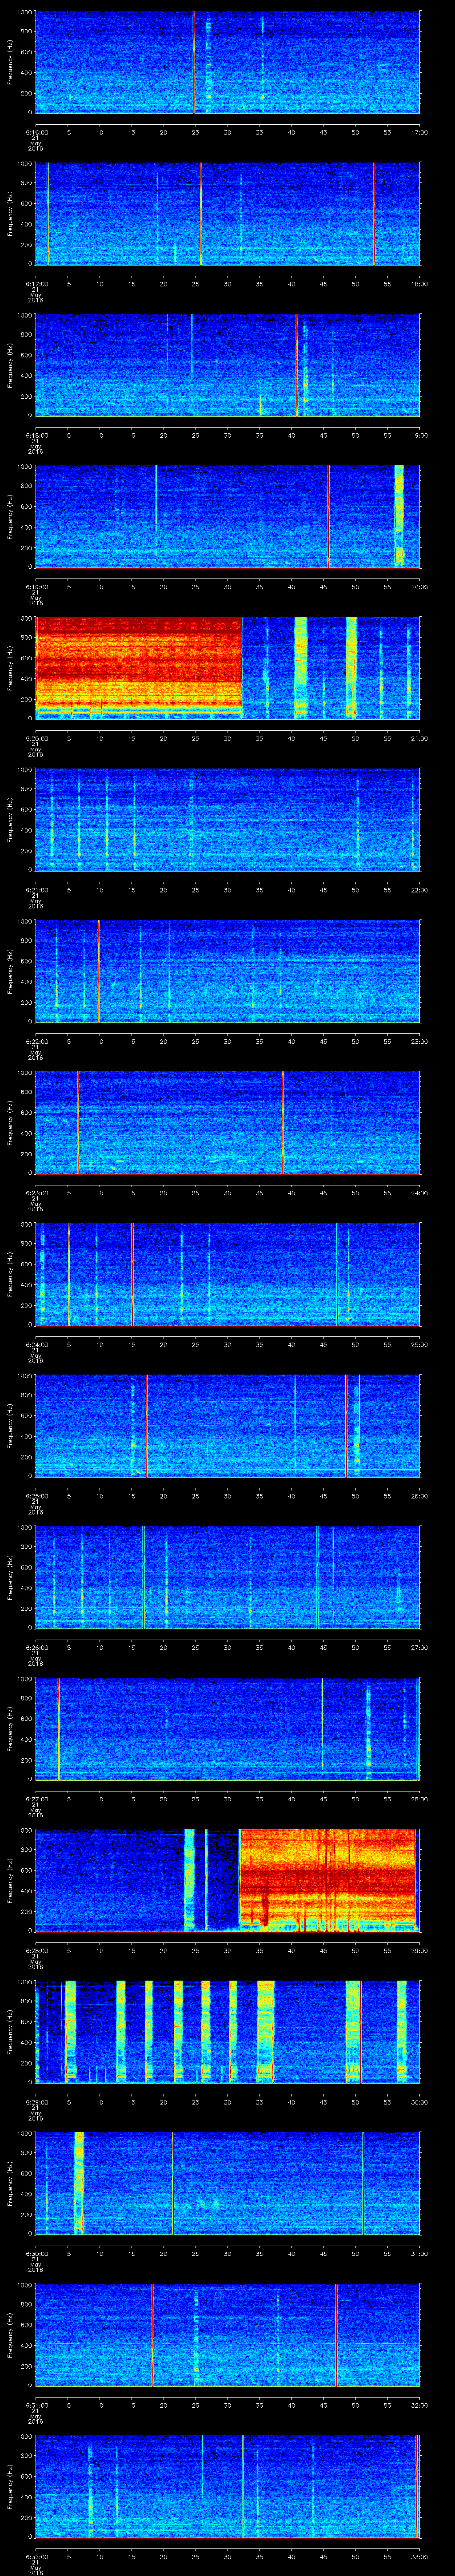Select the spectrogram panel starting at 6:28:00
Viewport: 455px width, 2576px height.
point(227,1880)
